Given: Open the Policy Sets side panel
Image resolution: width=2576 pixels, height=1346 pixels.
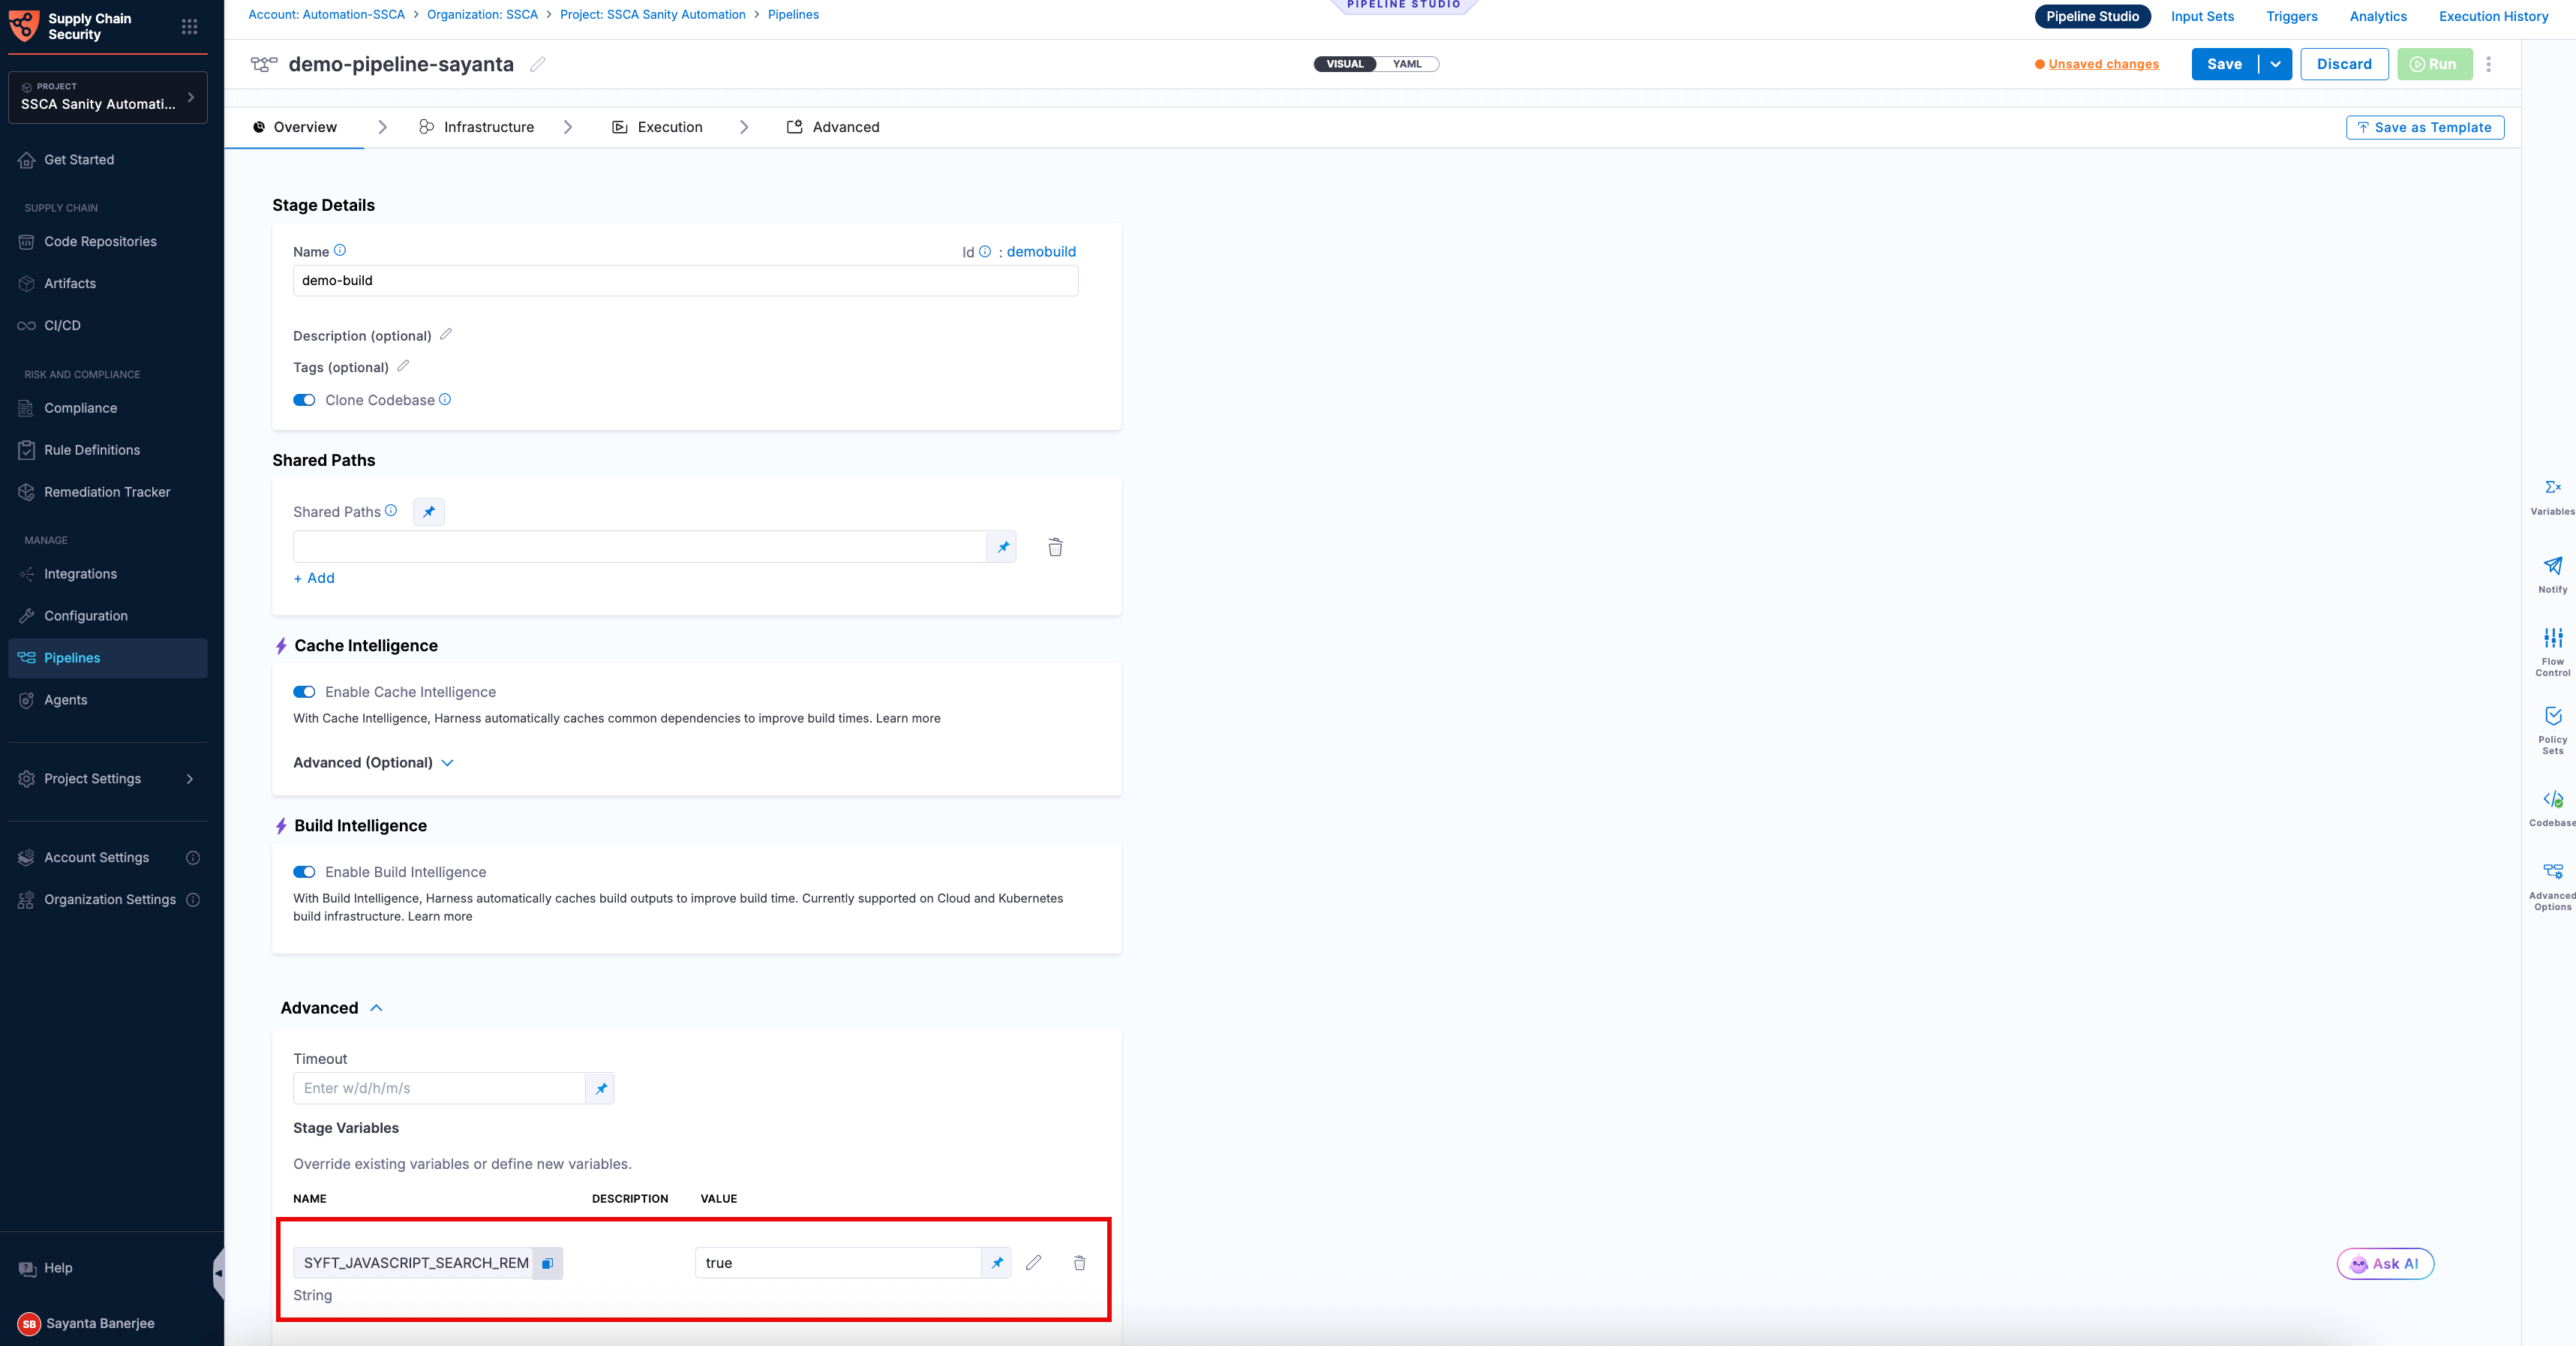Looking at the screenshot, I should pos(2553,730).
